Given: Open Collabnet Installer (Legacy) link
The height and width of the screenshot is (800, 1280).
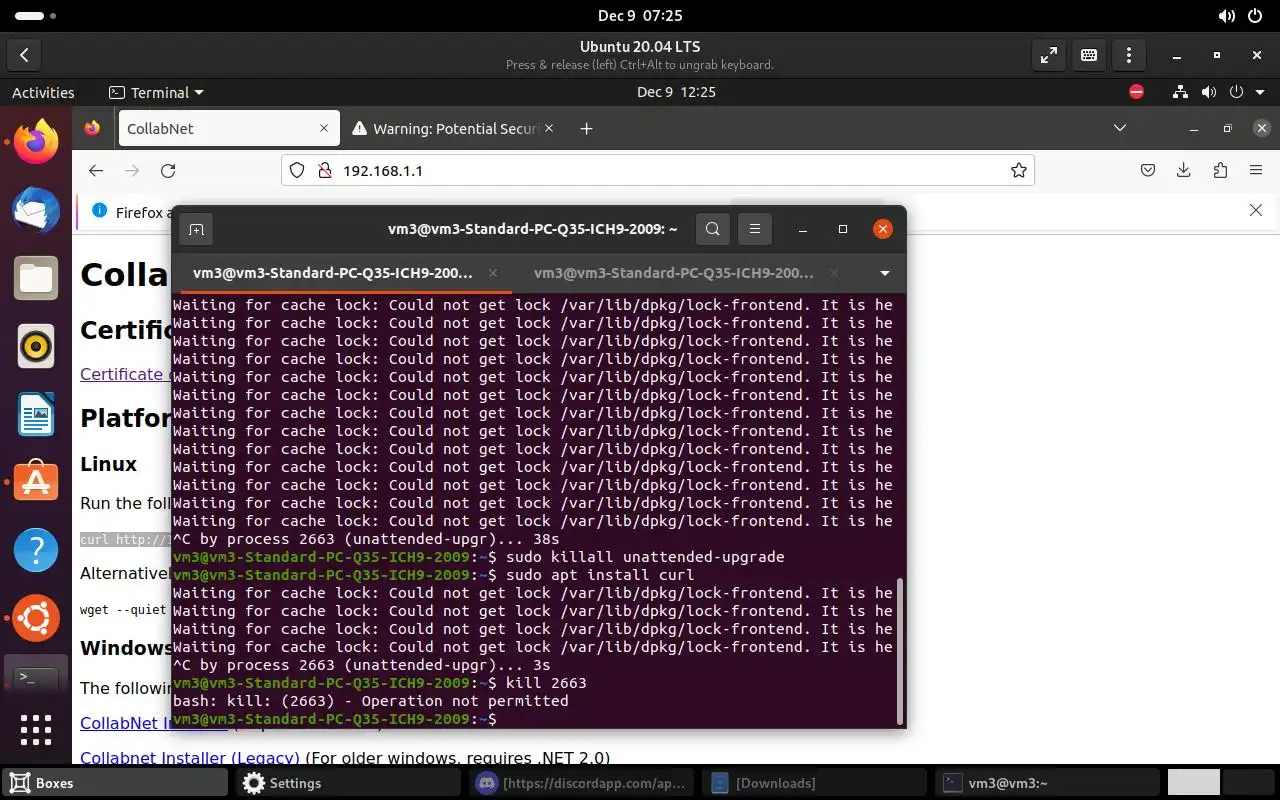Looking at the screenshot, I should 190,758.
